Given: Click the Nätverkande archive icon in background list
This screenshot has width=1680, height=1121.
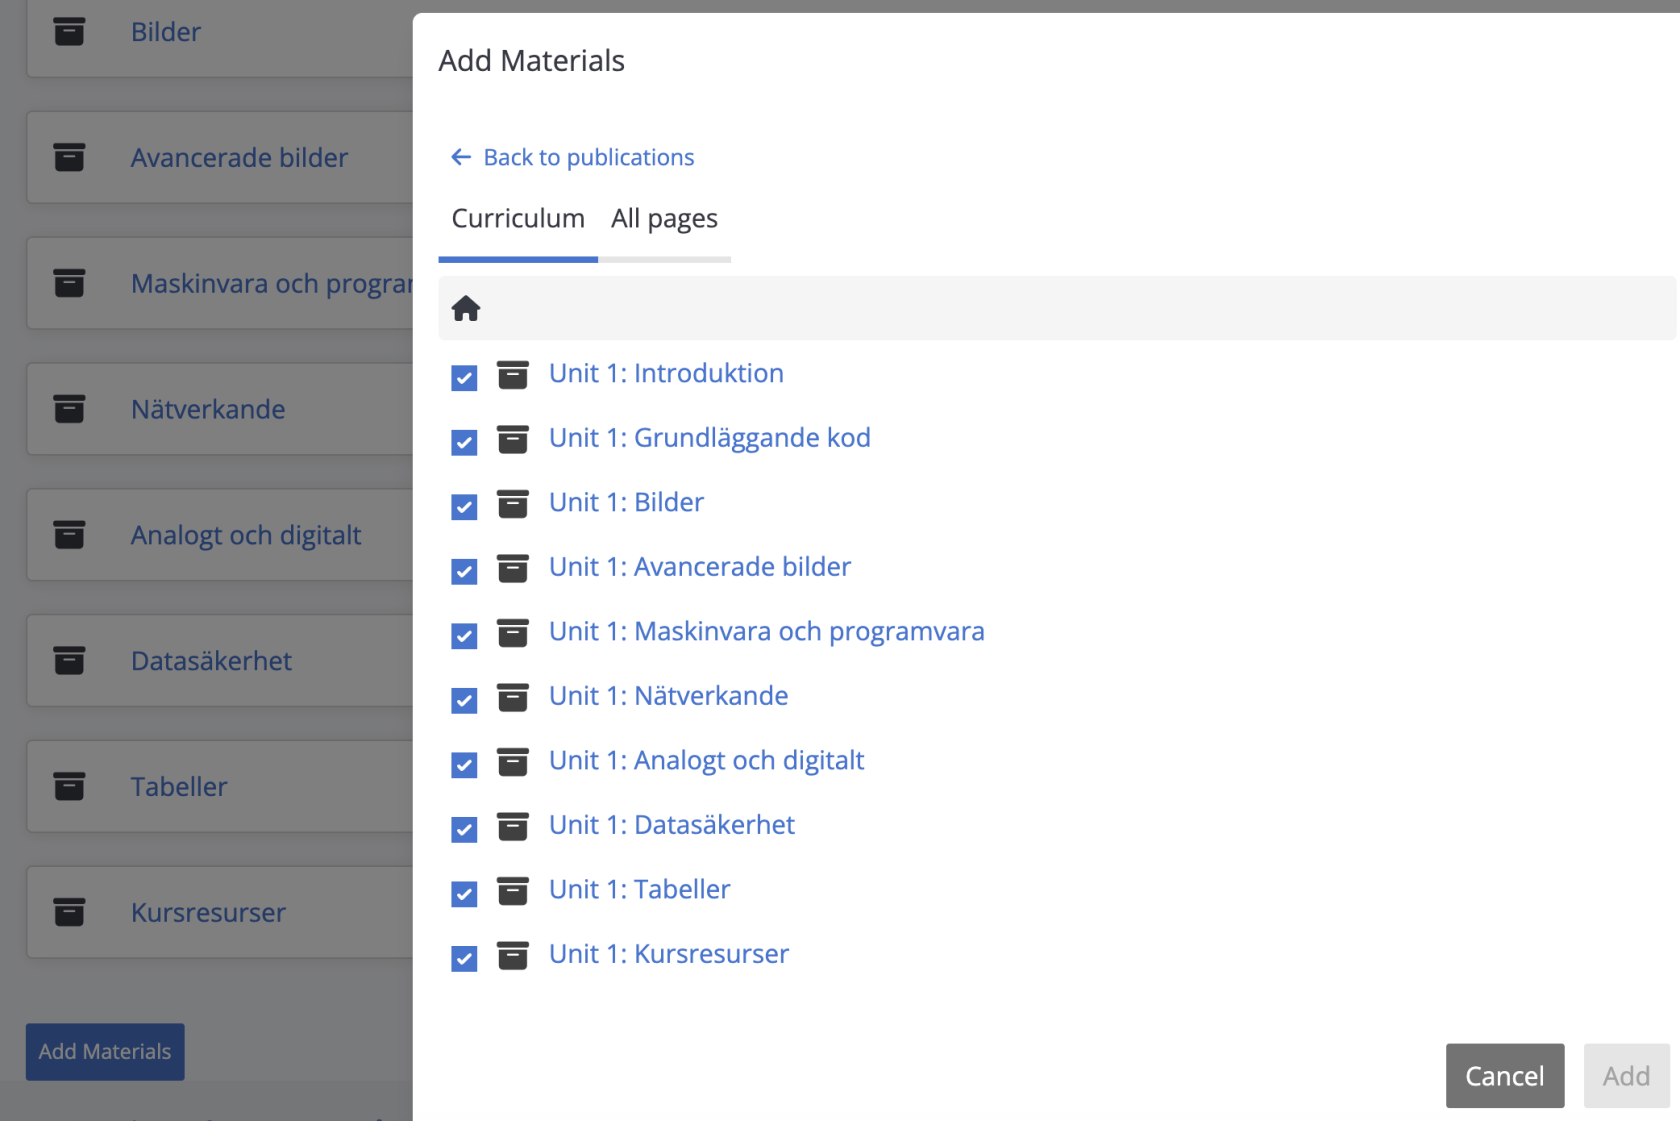Looking at the screenshot, I should coord(69,409).
